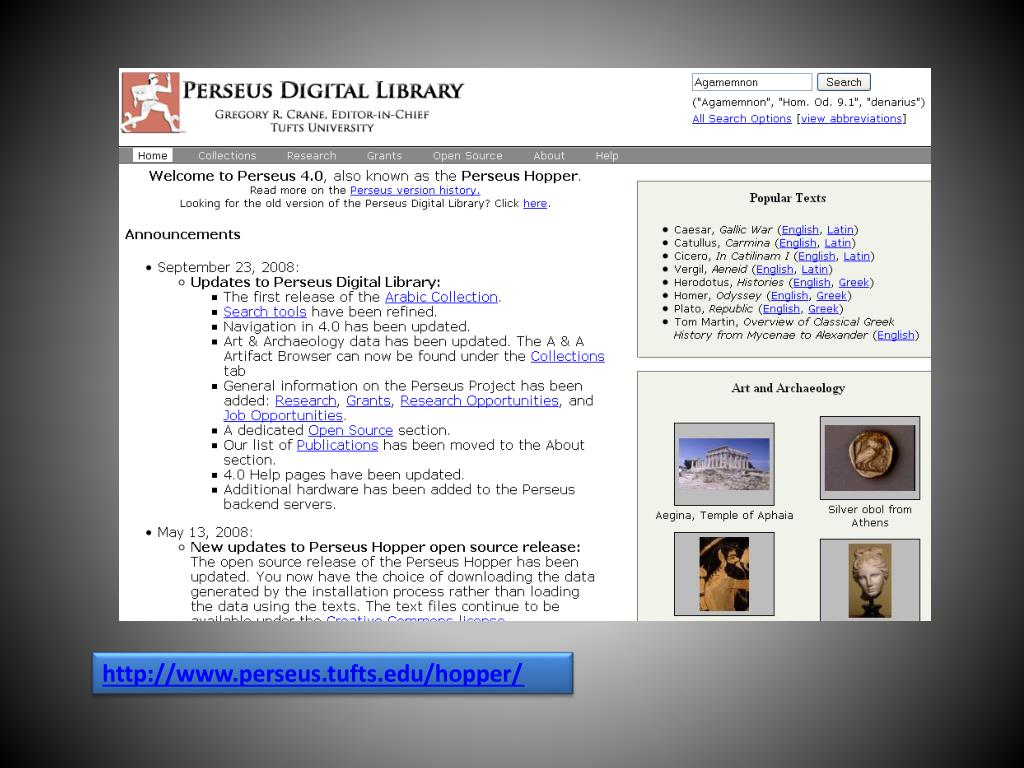Click Silver obol from Athens thumbnail
Image resolution: width=1024 pixels, height=768 pixels.
(x=870, y=458)
